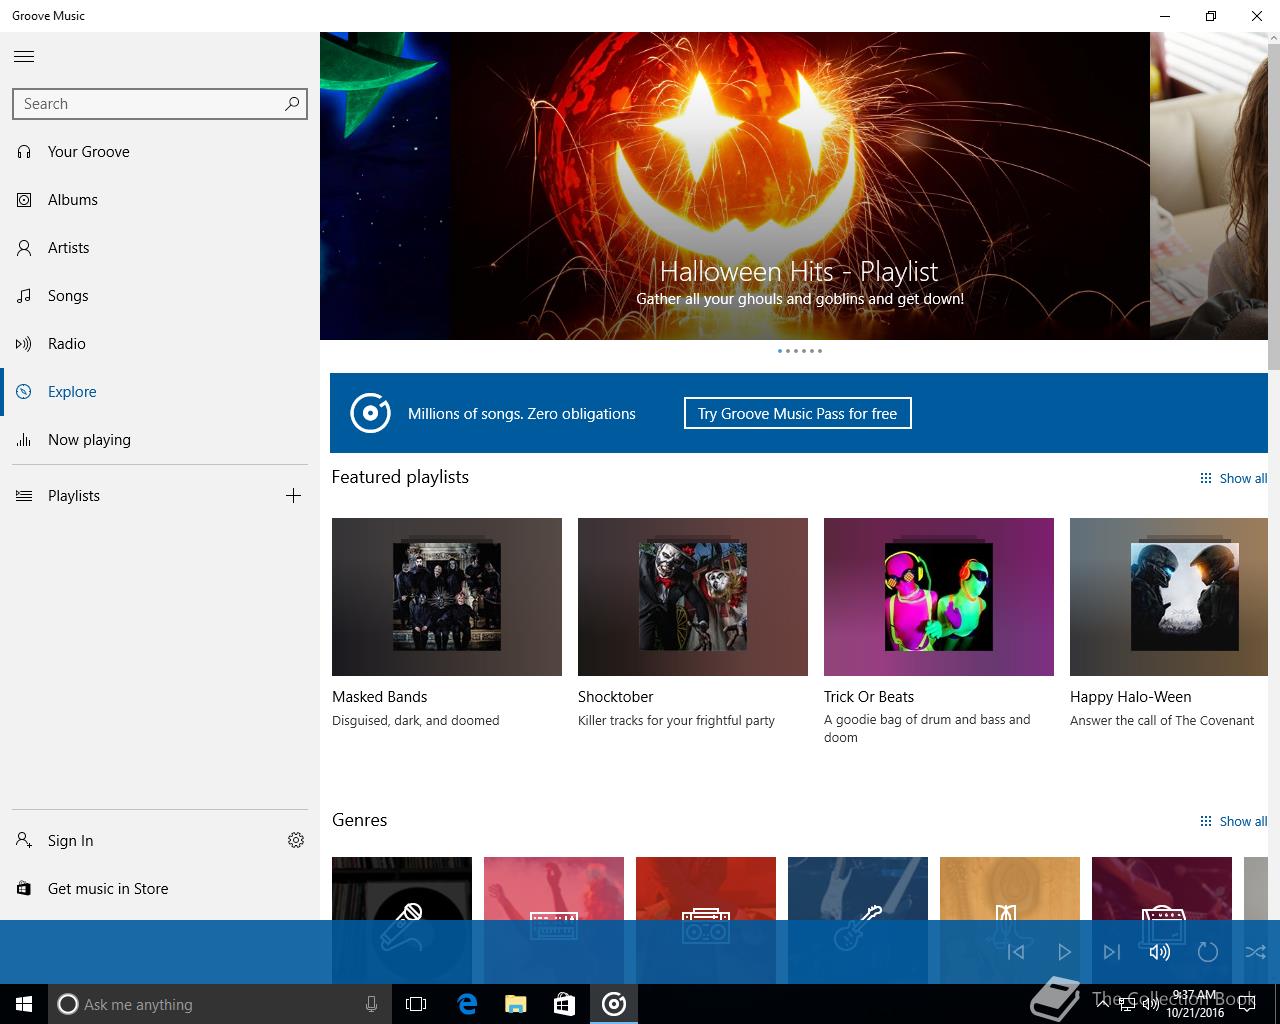Open the Masked Bands playlist thumbnail

(447, 597)
